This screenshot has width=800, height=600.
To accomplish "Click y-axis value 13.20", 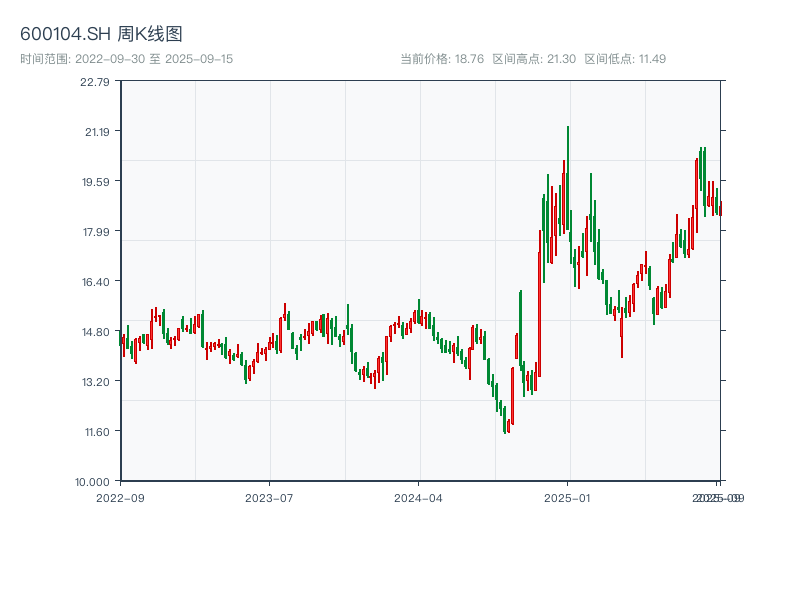I will [96, 382].
